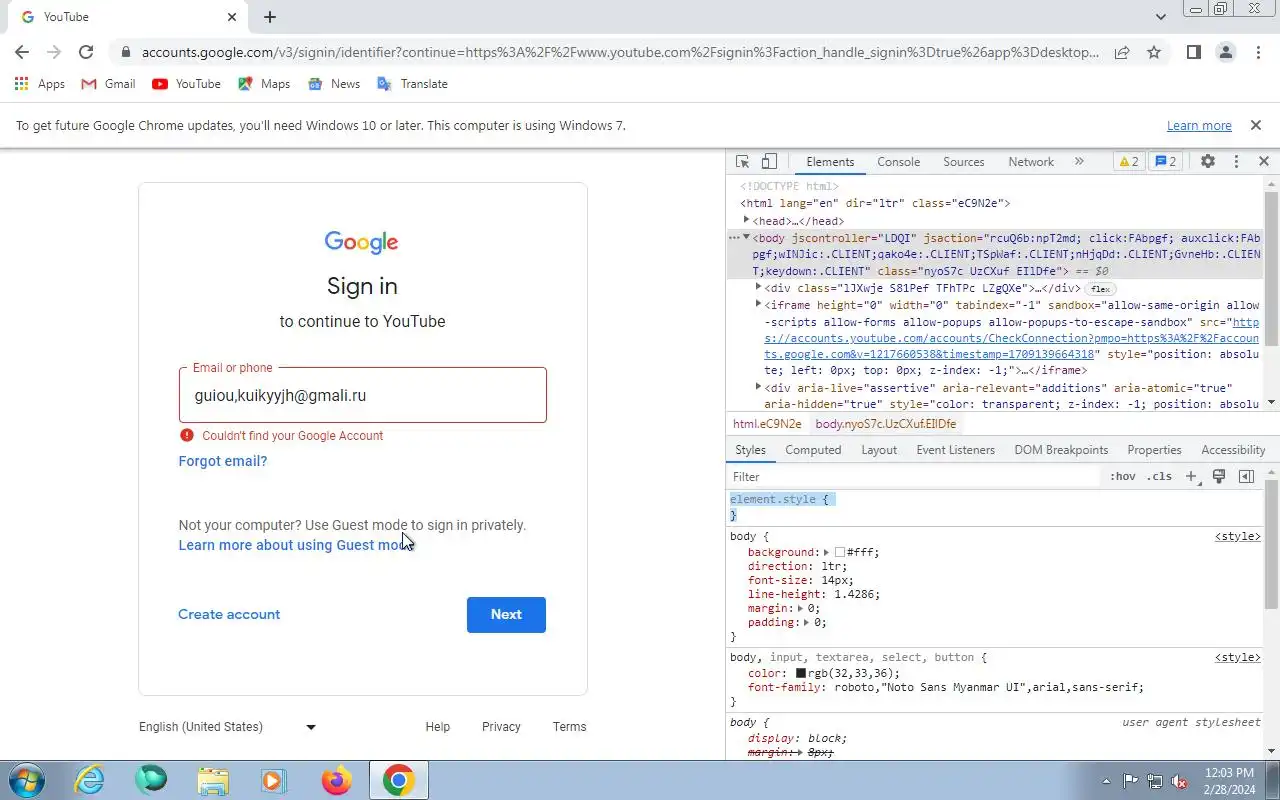Share this page from the address bar
This screenshot has height=800, width=1280.
1122,53
